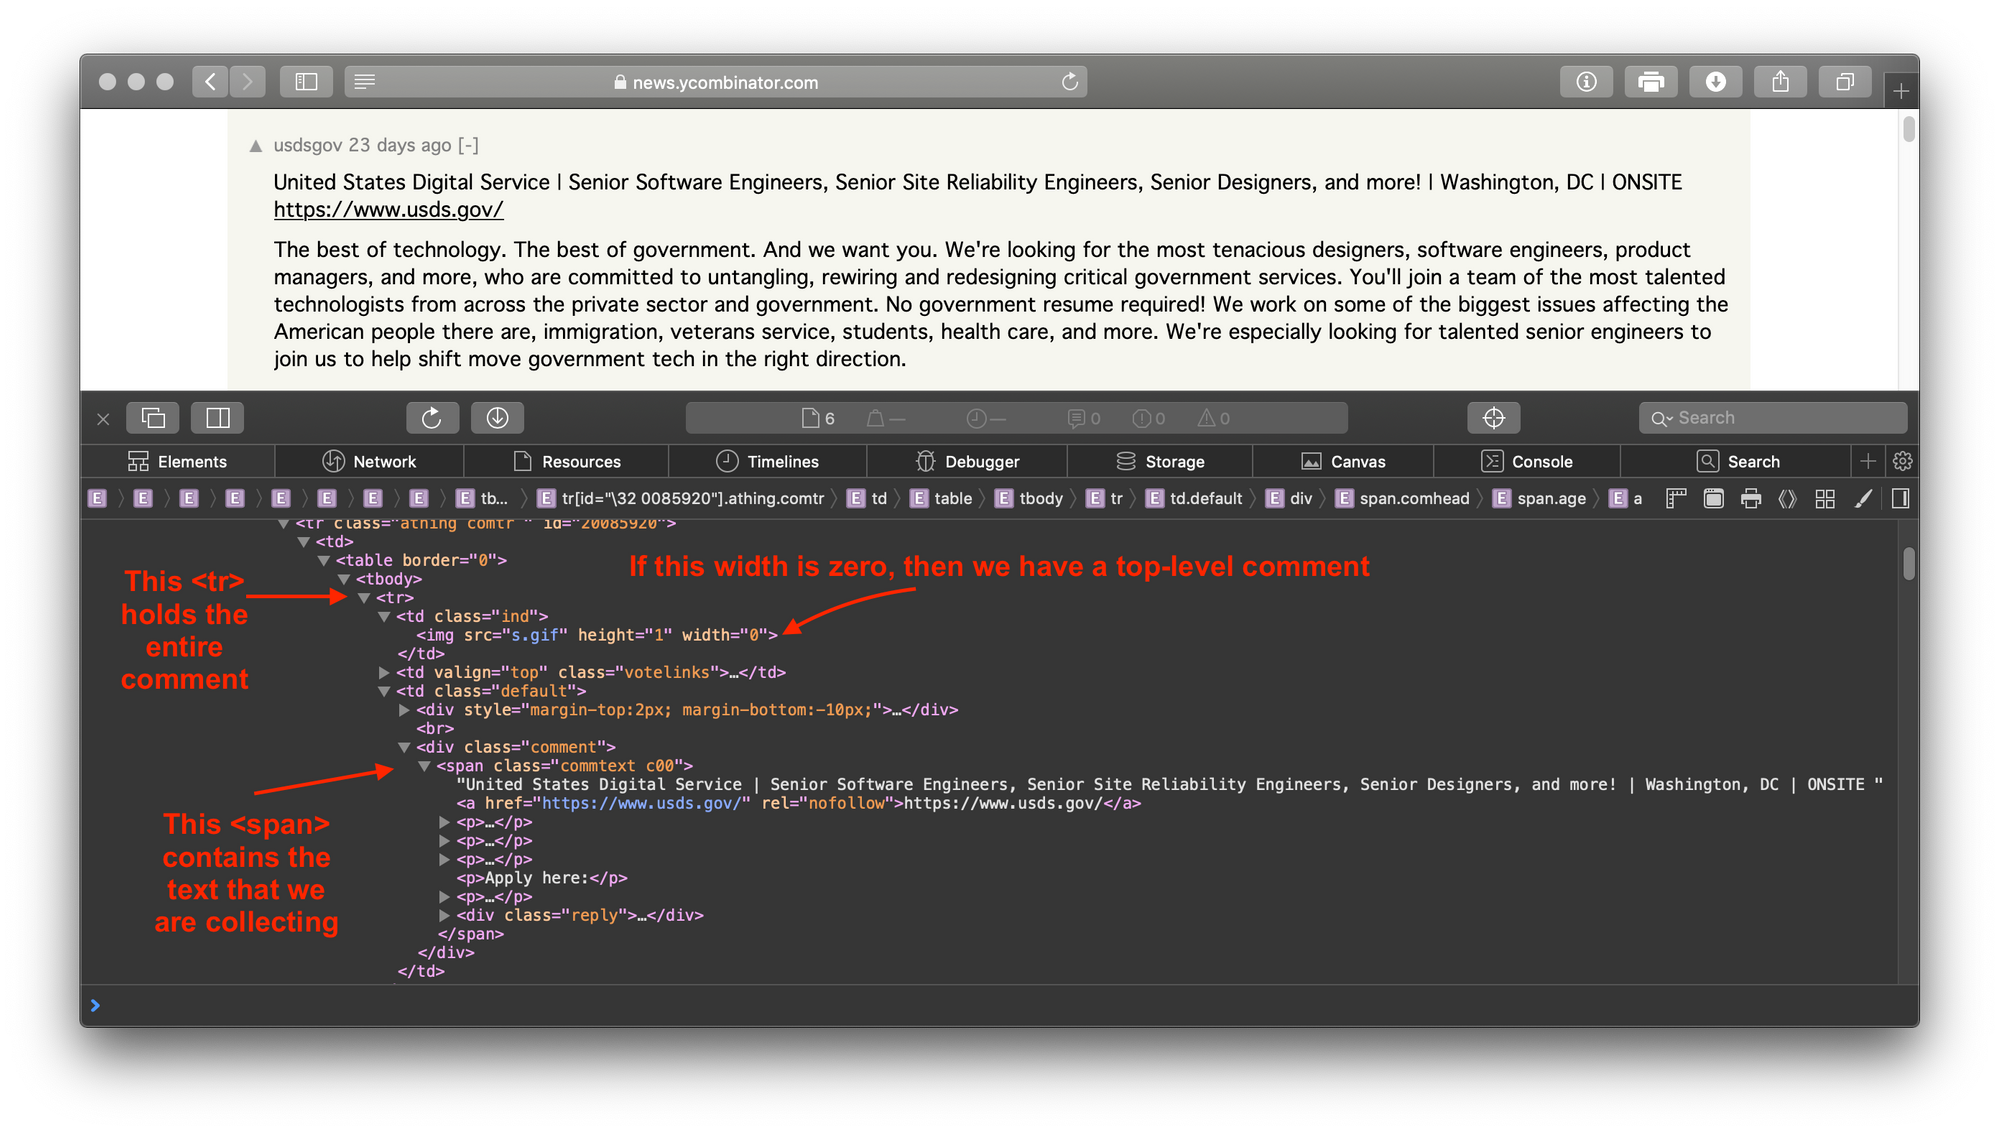Switch to the Network tab
The image size is (2000, 1134).
tap(369, 461)
